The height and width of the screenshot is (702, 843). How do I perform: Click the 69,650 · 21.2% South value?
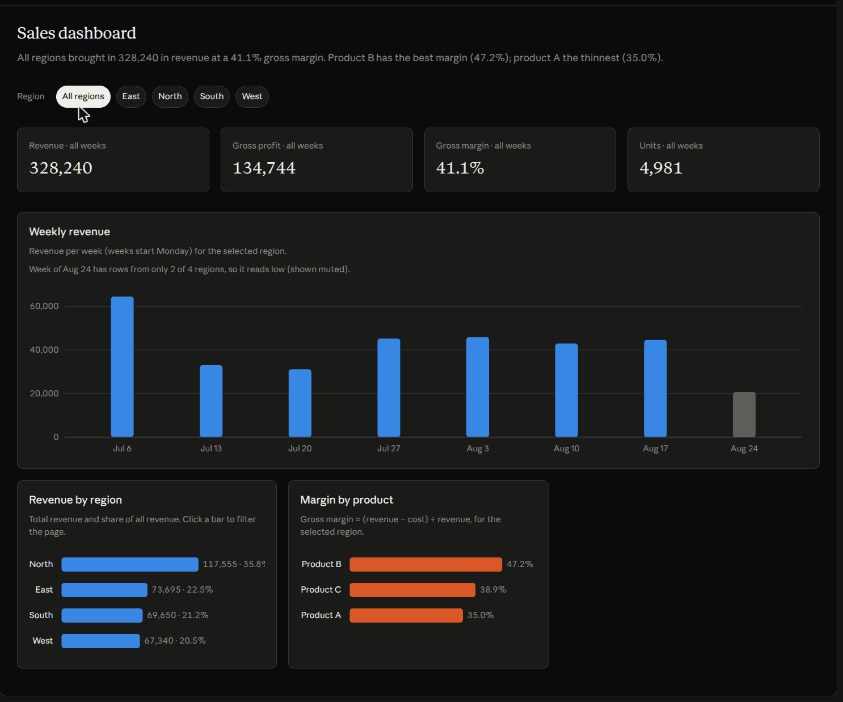177,615
